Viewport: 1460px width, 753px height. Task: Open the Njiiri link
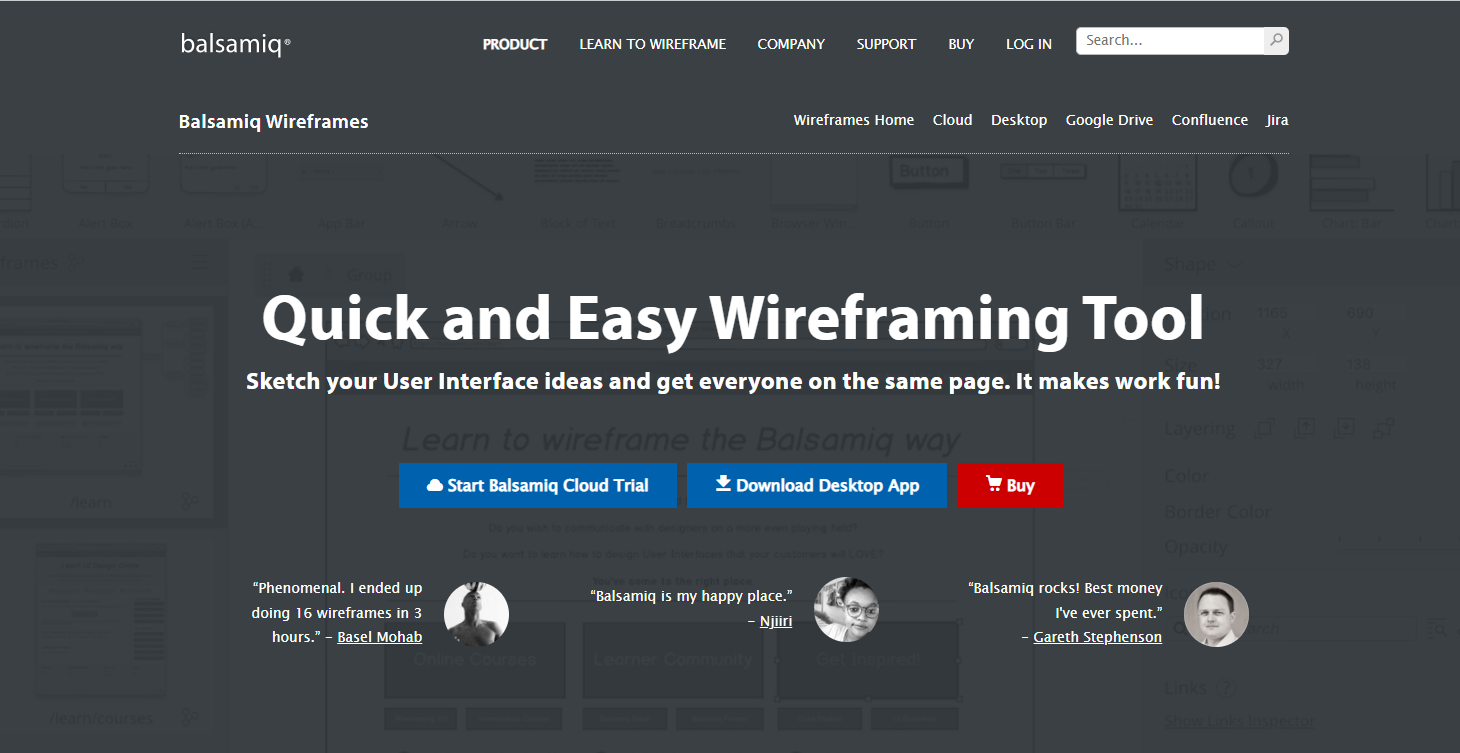click(776, 621)
